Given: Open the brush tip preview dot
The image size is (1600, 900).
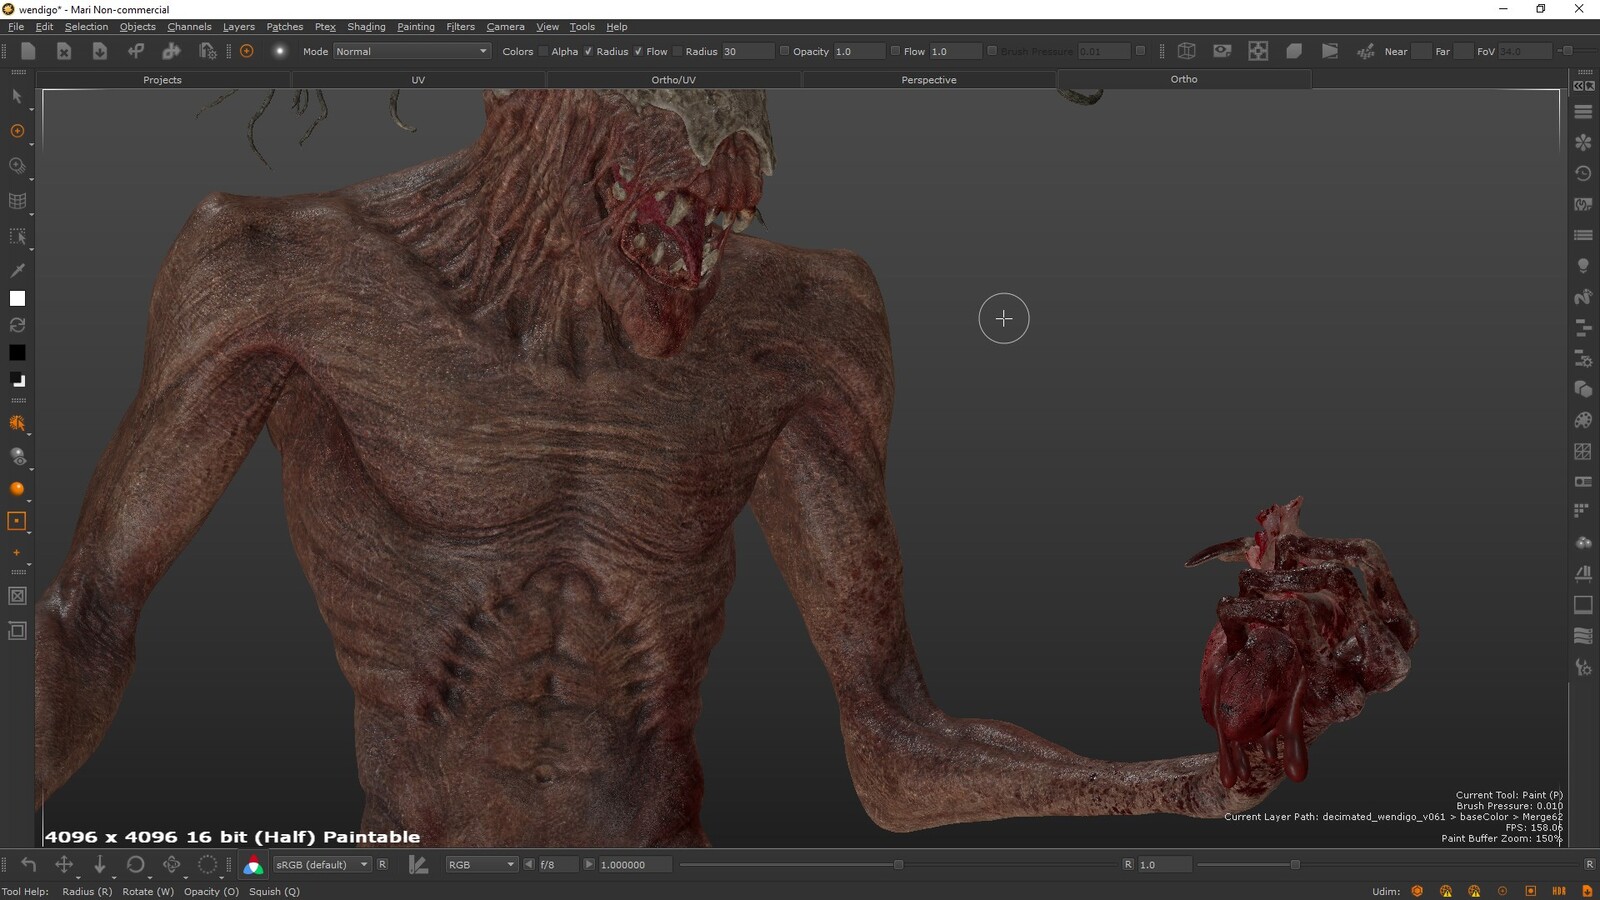Looking at the screenshot, I should 280,51.
